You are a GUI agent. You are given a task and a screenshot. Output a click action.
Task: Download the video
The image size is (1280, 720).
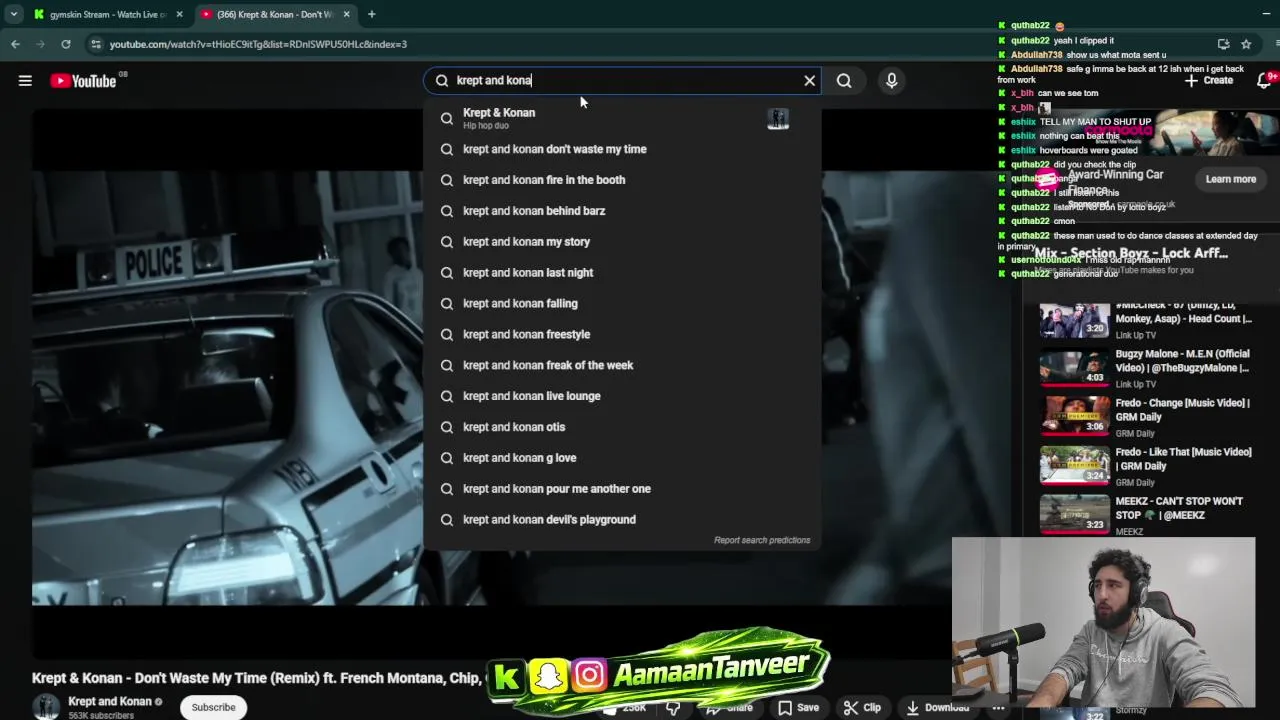point(937,707)
